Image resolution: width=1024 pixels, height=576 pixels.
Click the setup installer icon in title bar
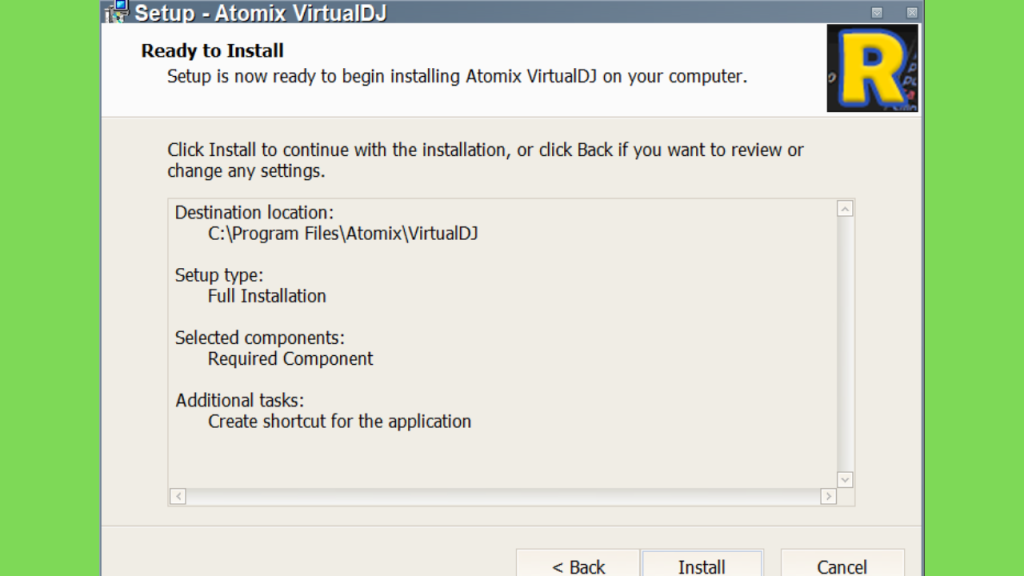point(118,11)
